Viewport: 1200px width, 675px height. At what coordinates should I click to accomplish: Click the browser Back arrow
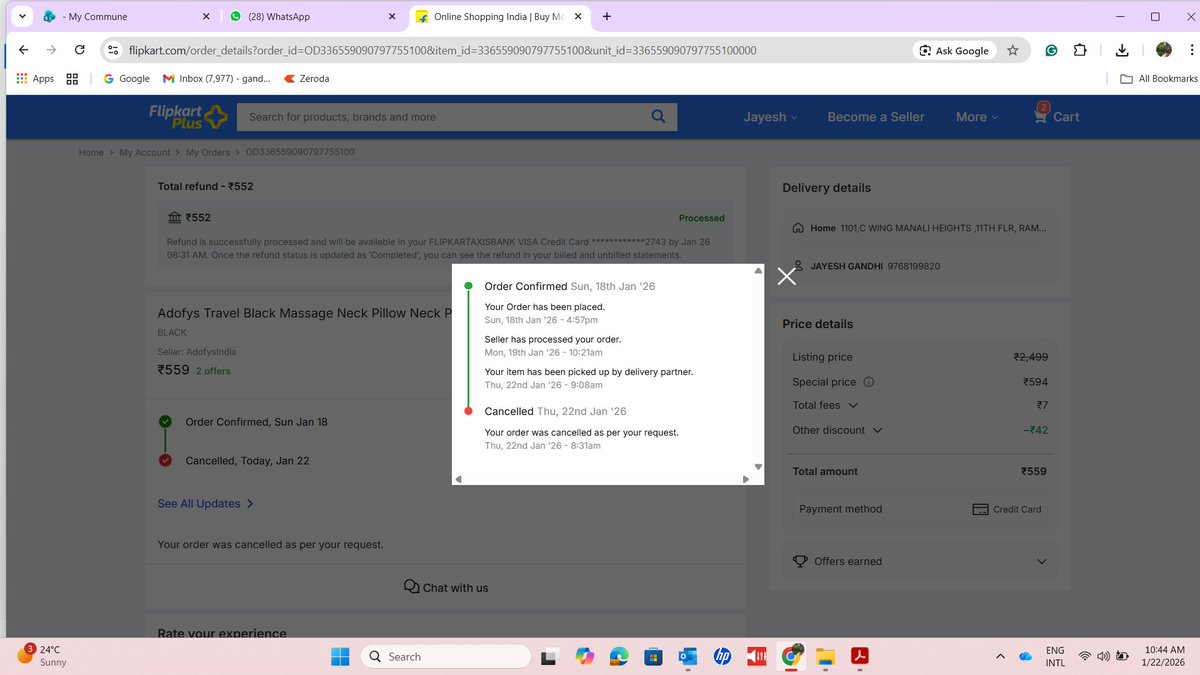click(23, 50)
